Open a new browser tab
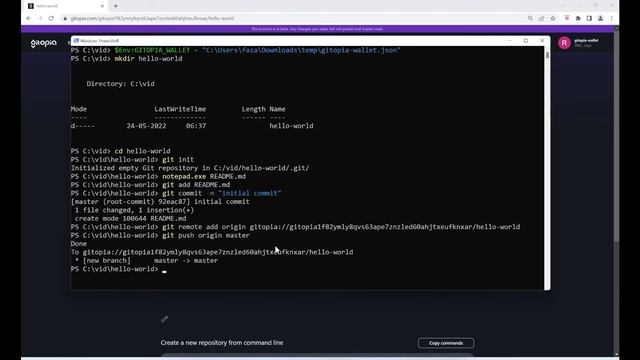640x360 pixels. click(116, 6)
